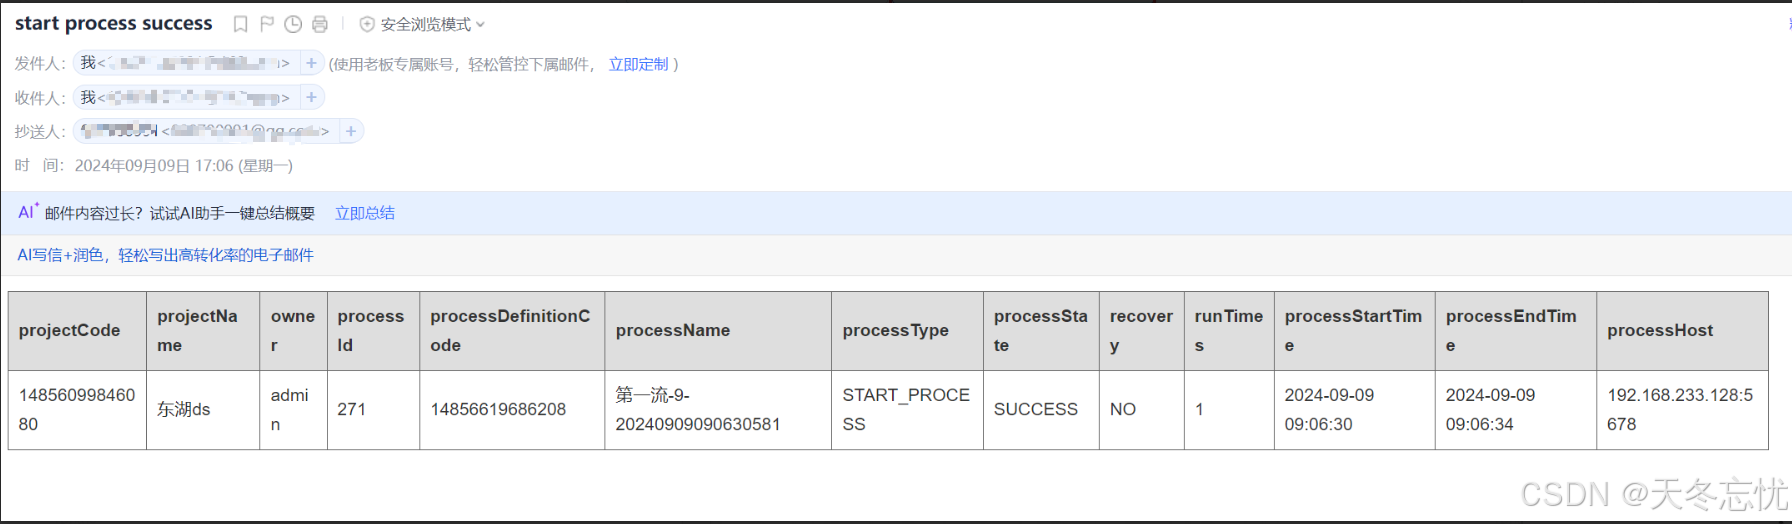Open the AI写信+润色 promotional link
The width and height of the screenshot is (1792, 524).
point(165,255)
